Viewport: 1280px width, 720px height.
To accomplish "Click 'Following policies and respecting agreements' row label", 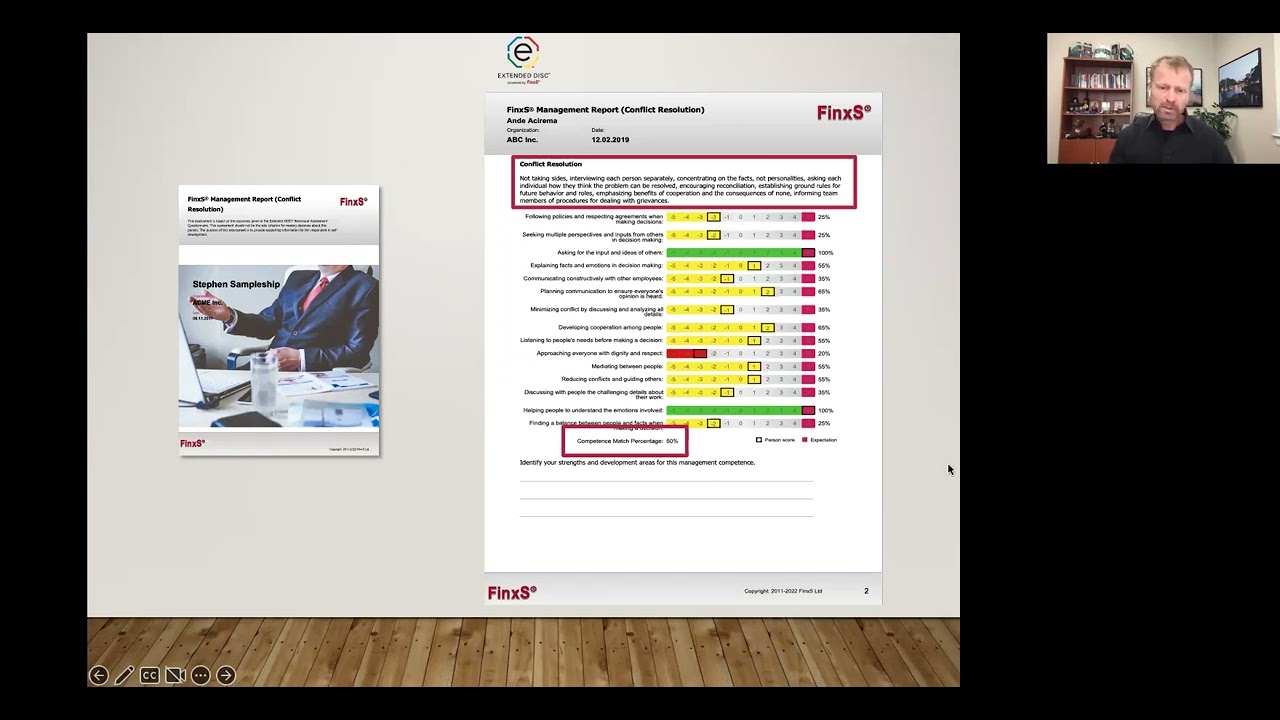I will 594,219.
